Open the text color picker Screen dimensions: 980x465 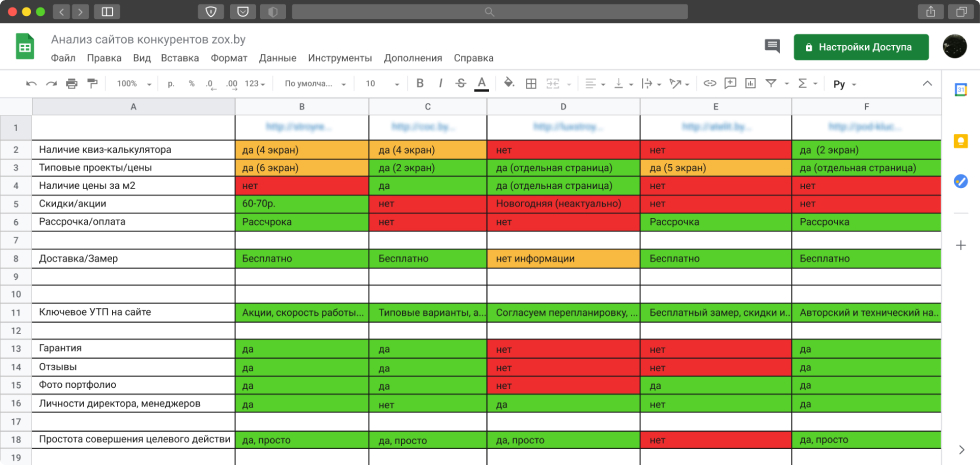pyautogui.click(x=482, y=84)
